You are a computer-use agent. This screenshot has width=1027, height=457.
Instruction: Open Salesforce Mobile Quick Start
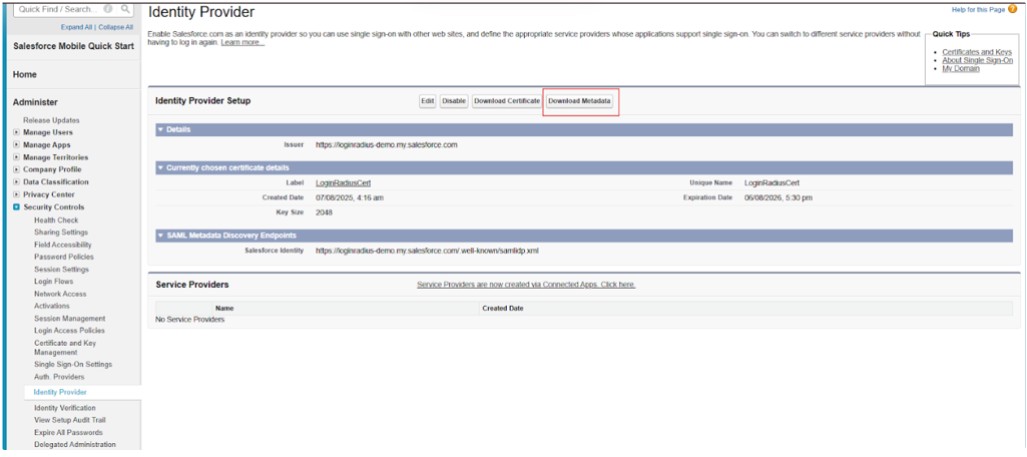(73, 46)
